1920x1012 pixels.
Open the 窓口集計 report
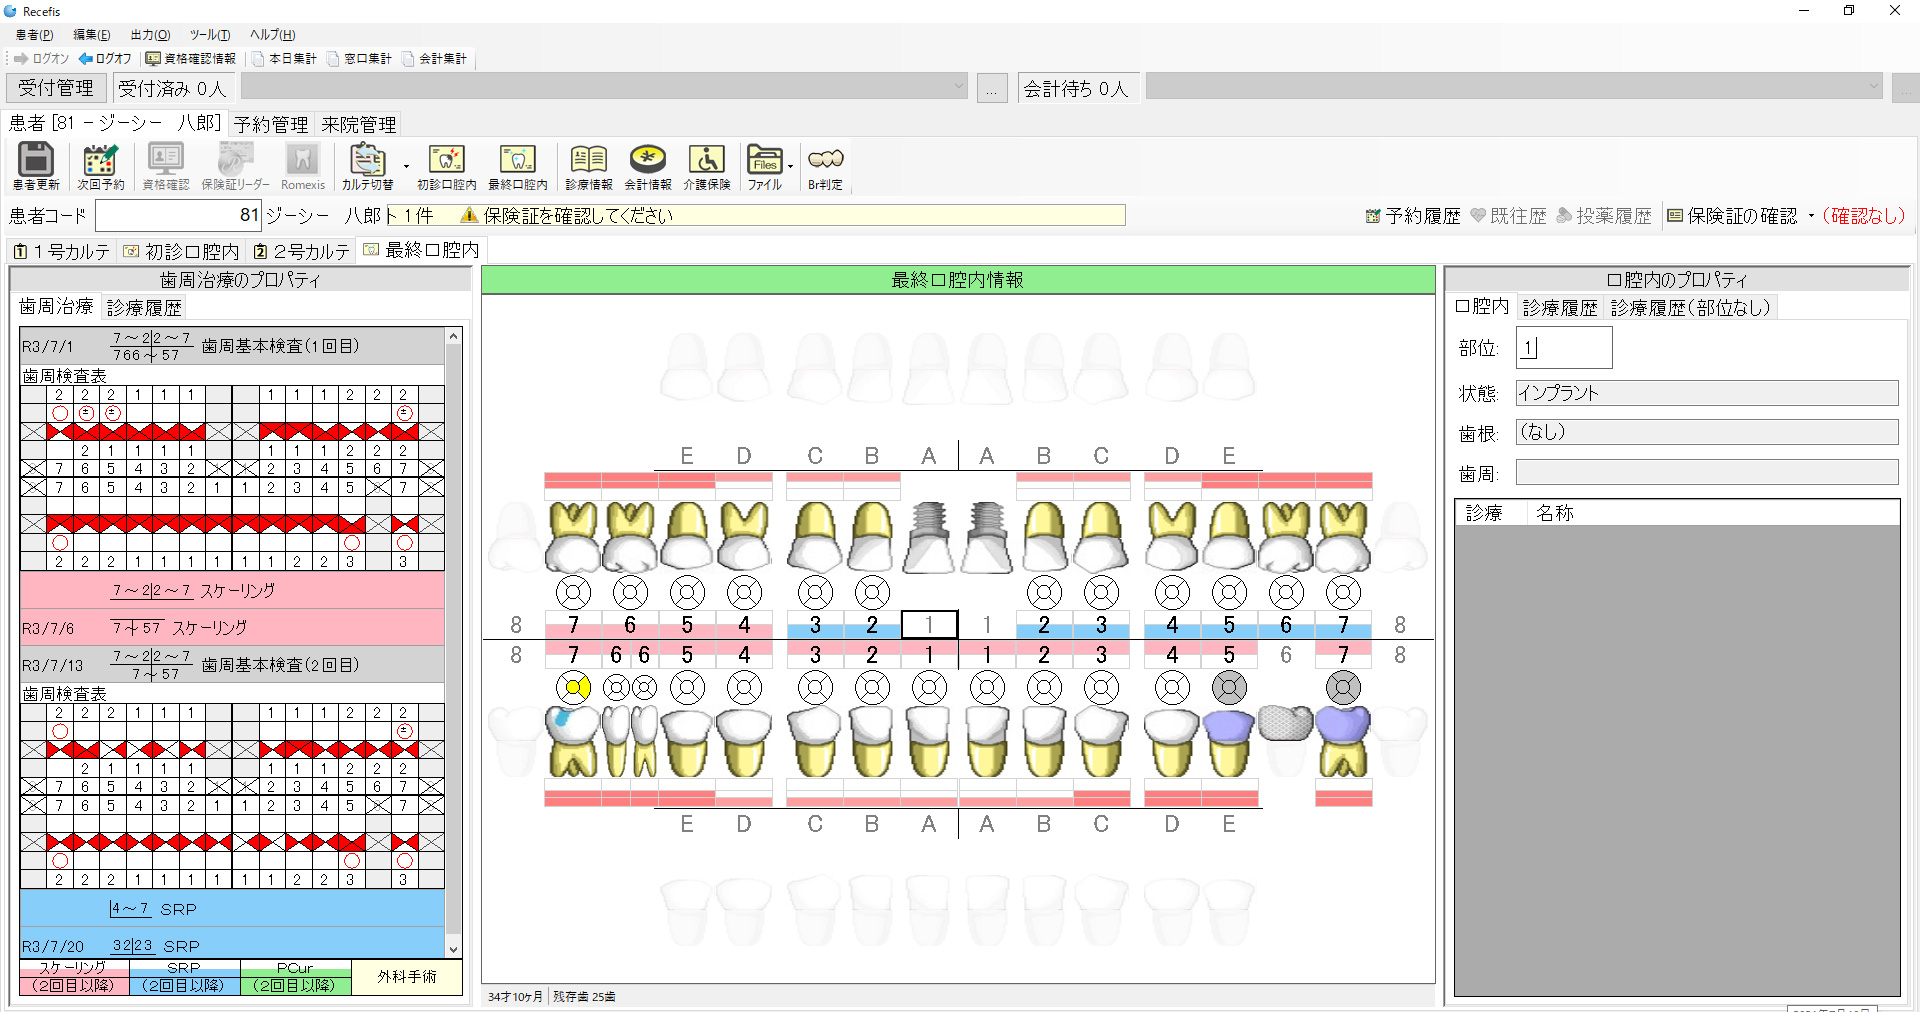point(359,59)
